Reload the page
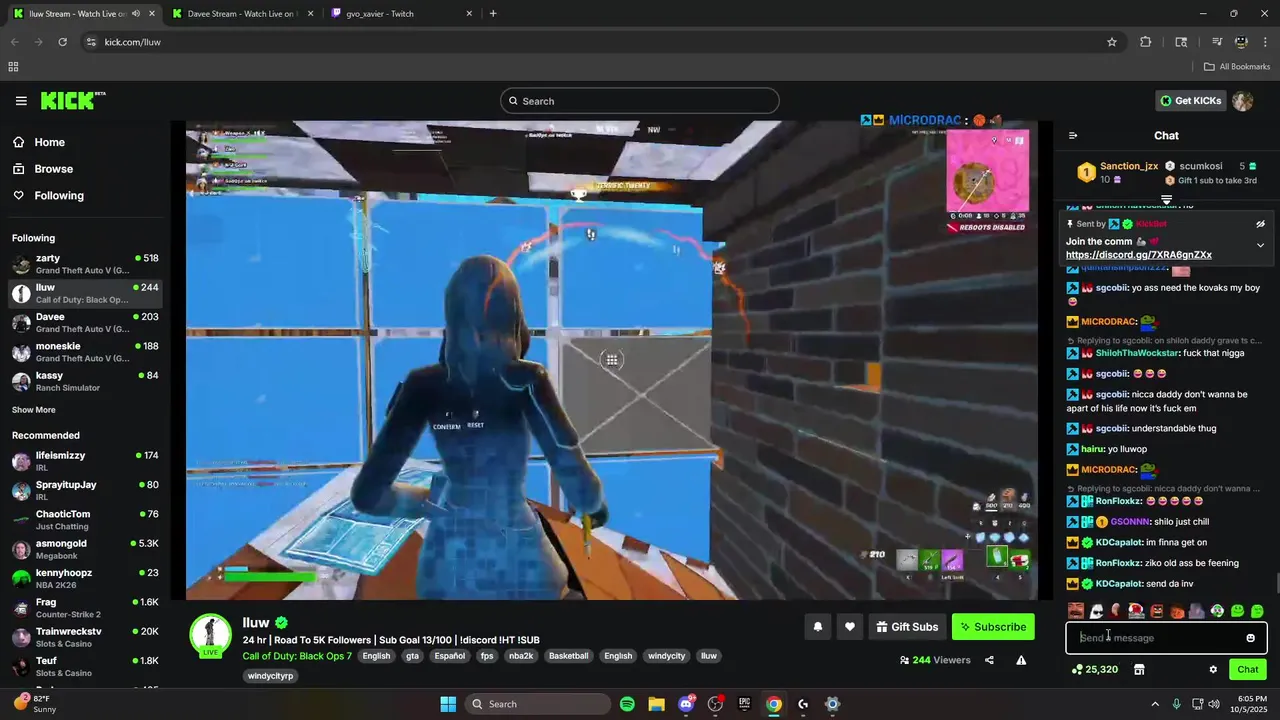Viewport: 1280px width, 720px height. click(x=62, y=42)
